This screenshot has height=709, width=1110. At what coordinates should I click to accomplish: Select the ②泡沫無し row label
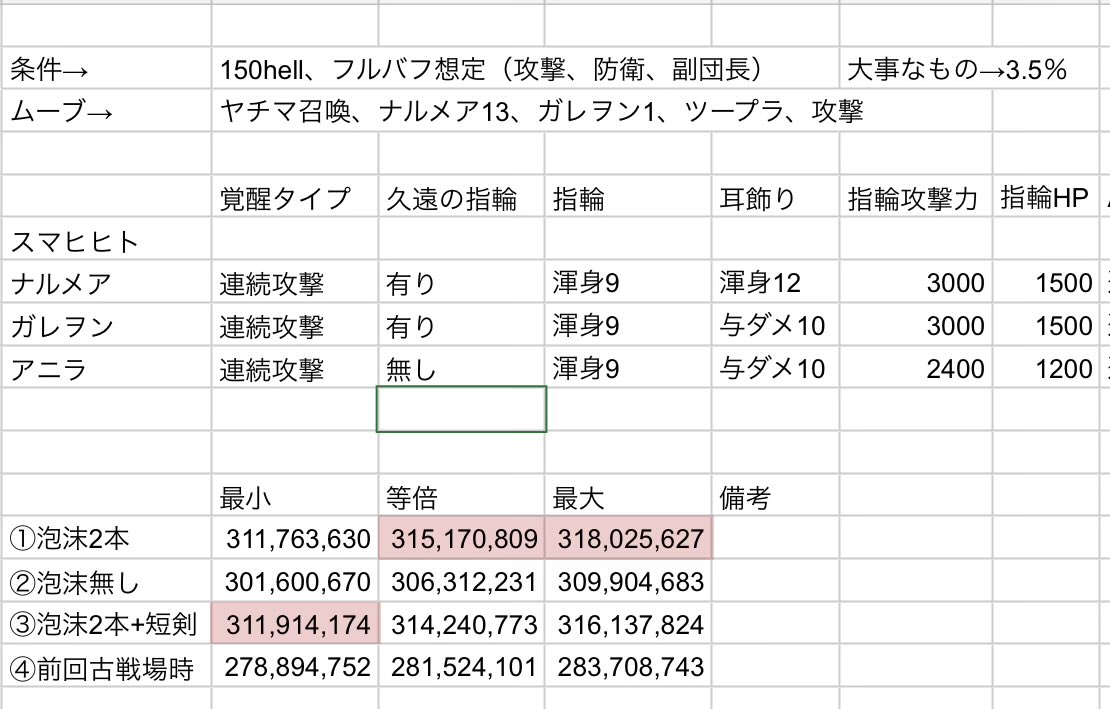[x=77, y=582]
